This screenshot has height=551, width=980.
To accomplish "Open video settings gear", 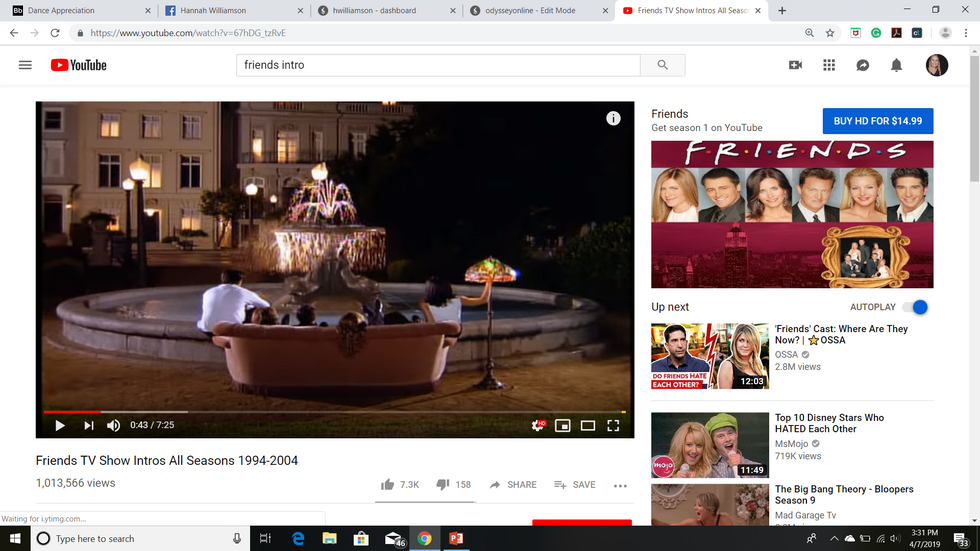I will pyautogui.click(x=538, y=425).
